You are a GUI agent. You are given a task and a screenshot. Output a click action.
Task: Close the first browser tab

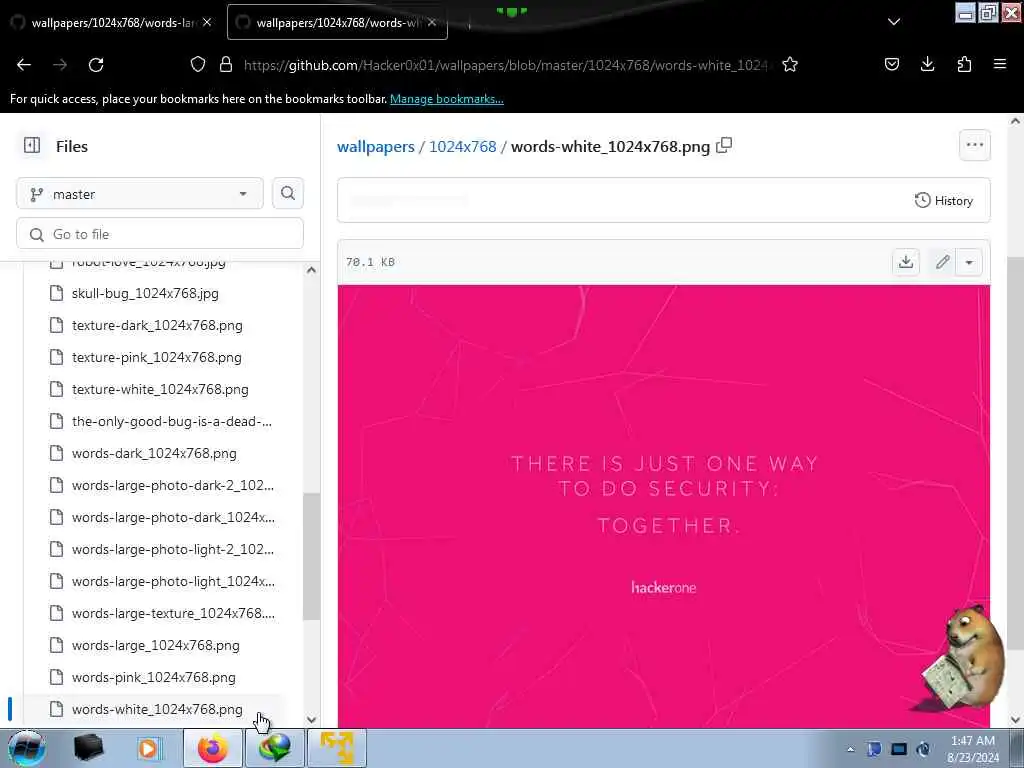[207, 22]
